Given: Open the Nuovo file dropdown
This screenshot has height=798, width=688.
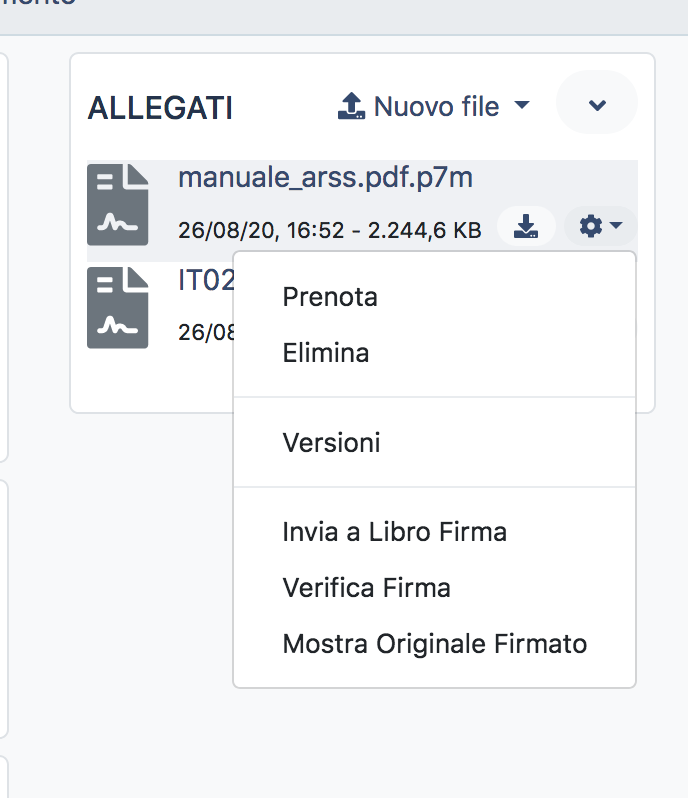Looking at the screenshot, I should coord(435,106).
